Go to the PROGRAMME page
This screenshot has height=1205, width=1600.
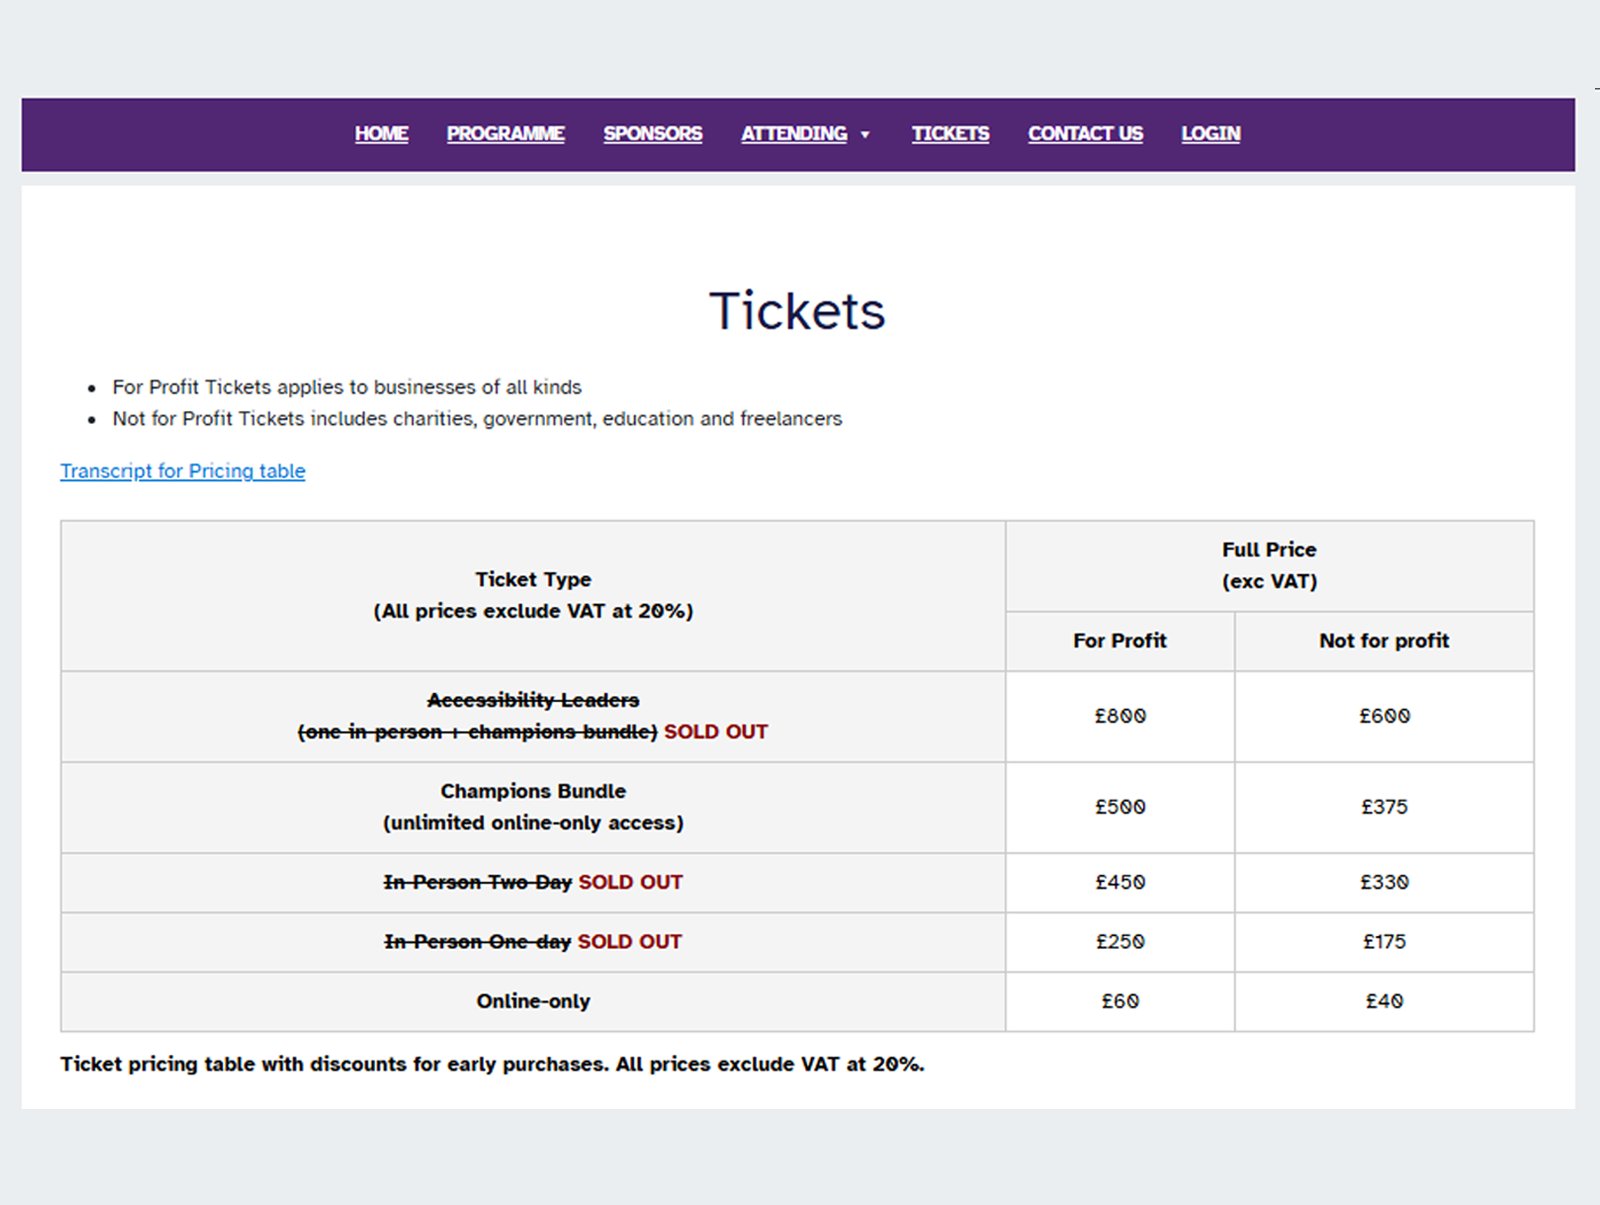(x=505, y=134)
